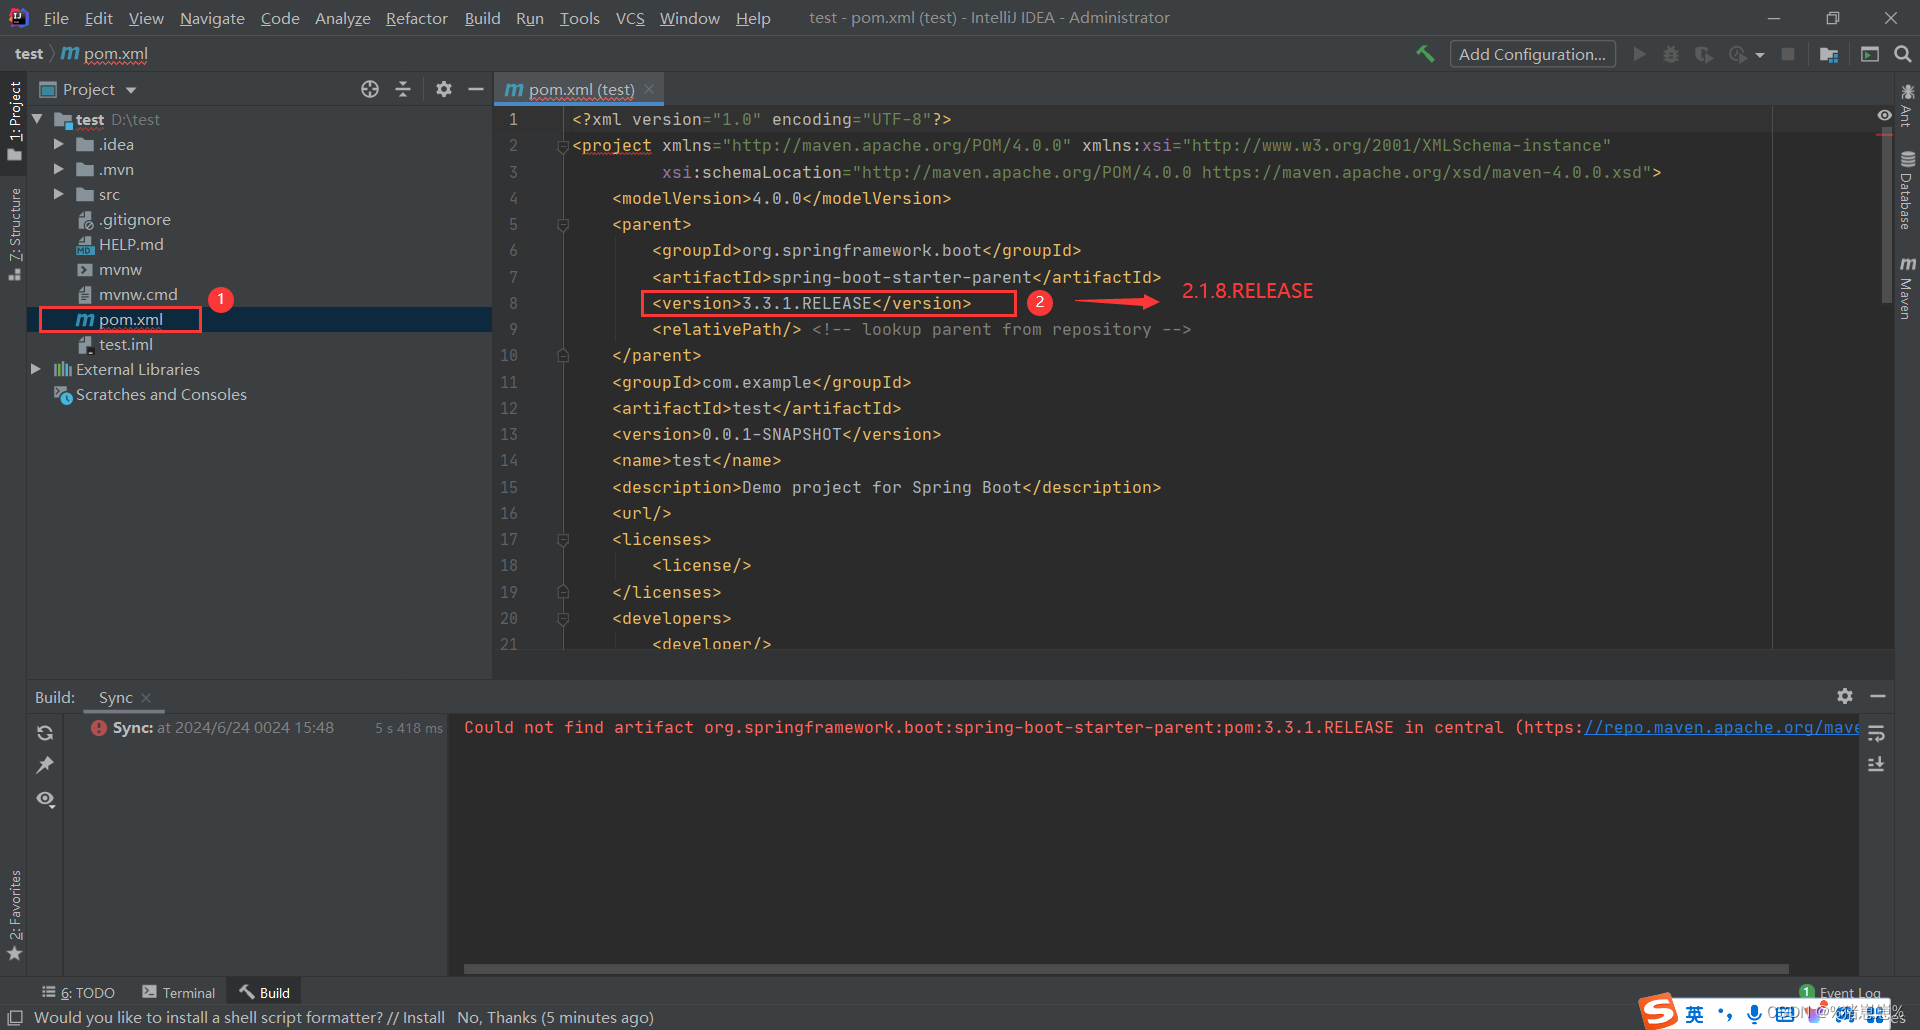1920x1030 pixels.
Task: Click the editor vertical scrollbar
Action: point(1887,215)
